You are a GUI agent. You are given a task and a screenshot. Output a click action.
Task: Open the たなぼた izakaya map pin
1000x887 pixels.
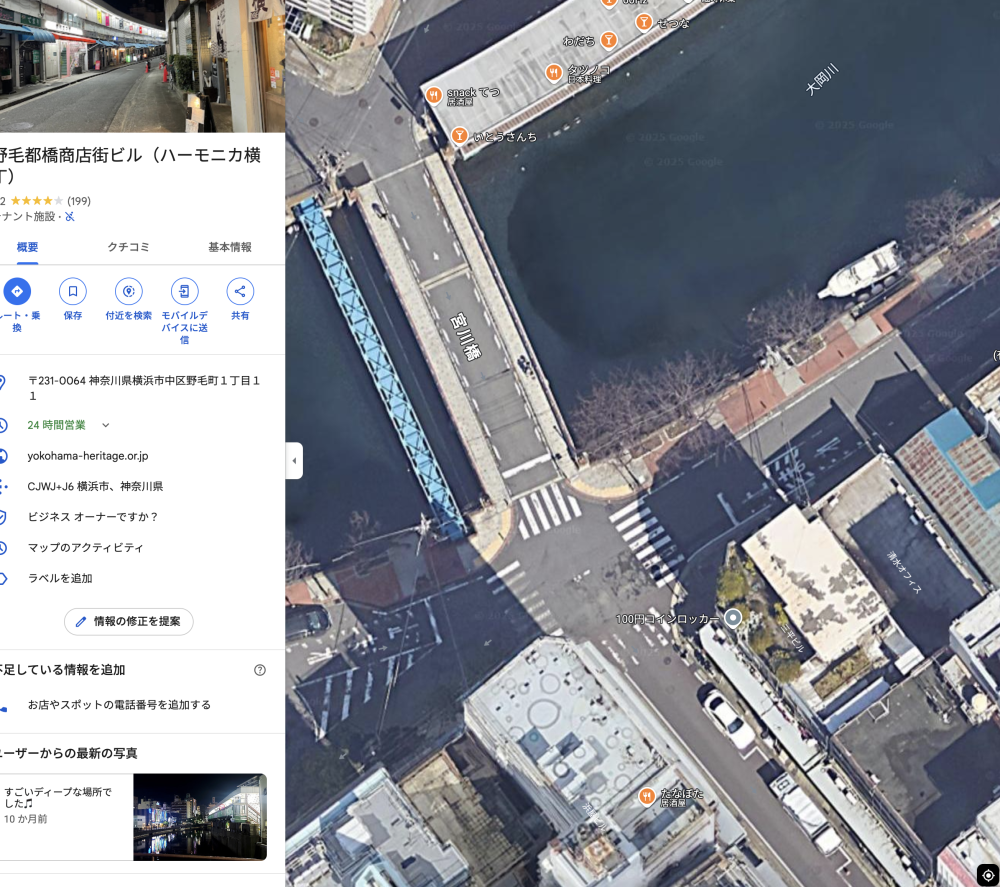[647, 796]
